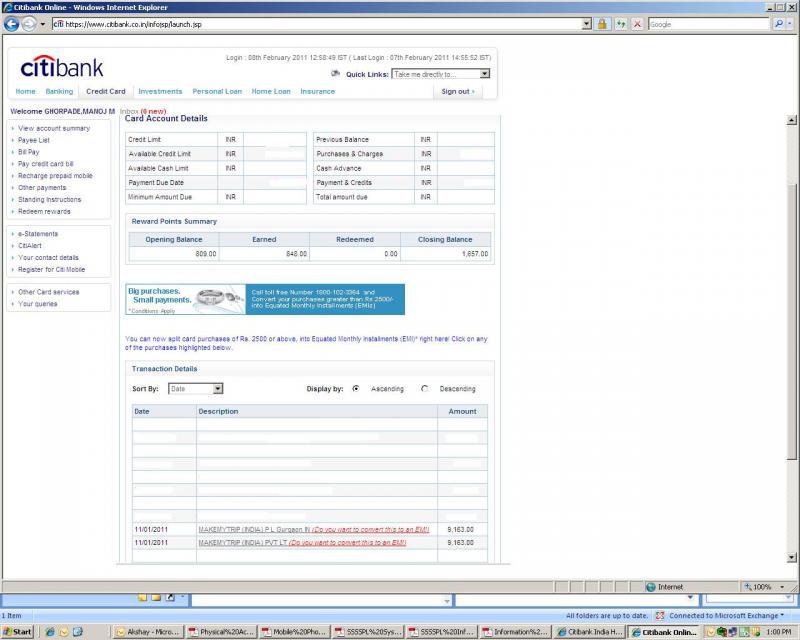Click the page scrollbar up arrow
800x640 pixels.
[791, 120]
